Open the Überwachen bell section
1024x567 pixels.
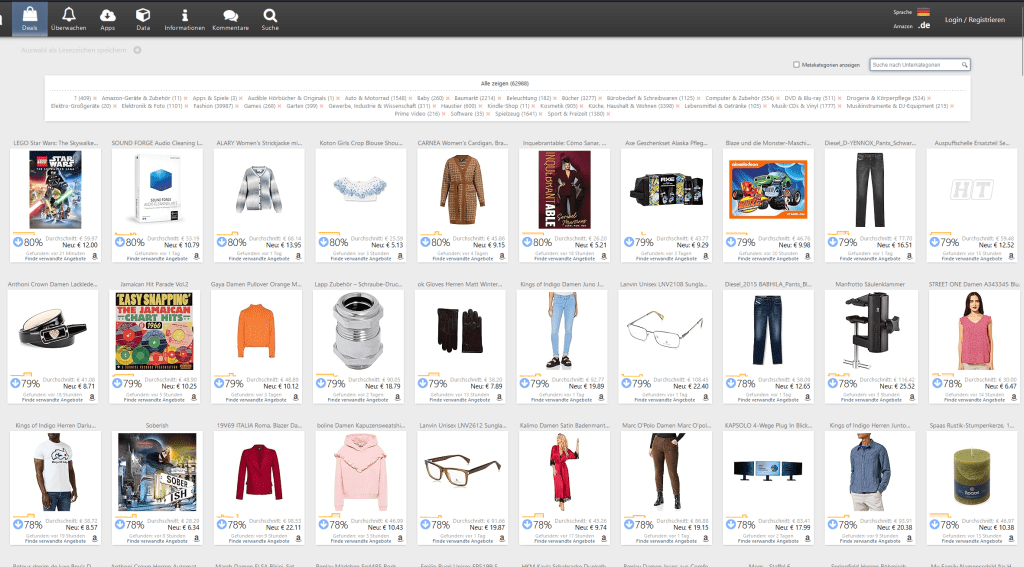[69, 18]
